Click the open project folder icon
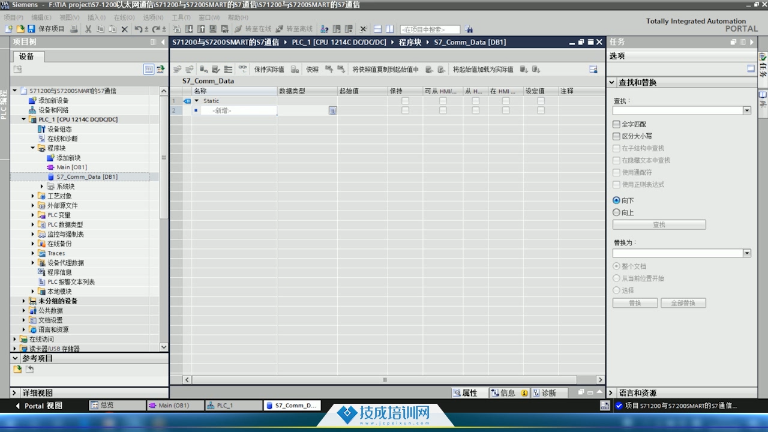768x432 pixels. pyautogui.click(x=20, y=29)
